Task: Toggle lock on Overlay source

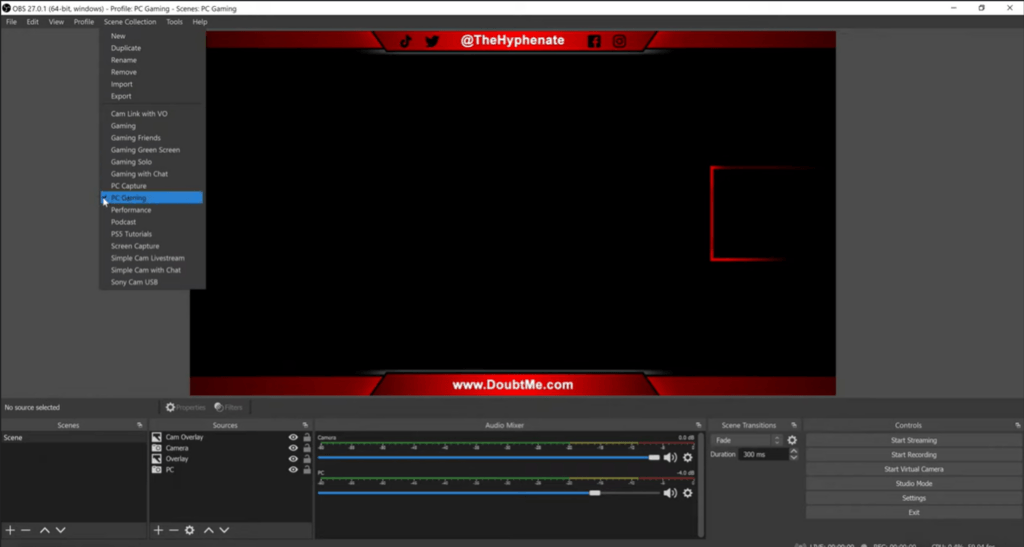Action: click(307, 459)
